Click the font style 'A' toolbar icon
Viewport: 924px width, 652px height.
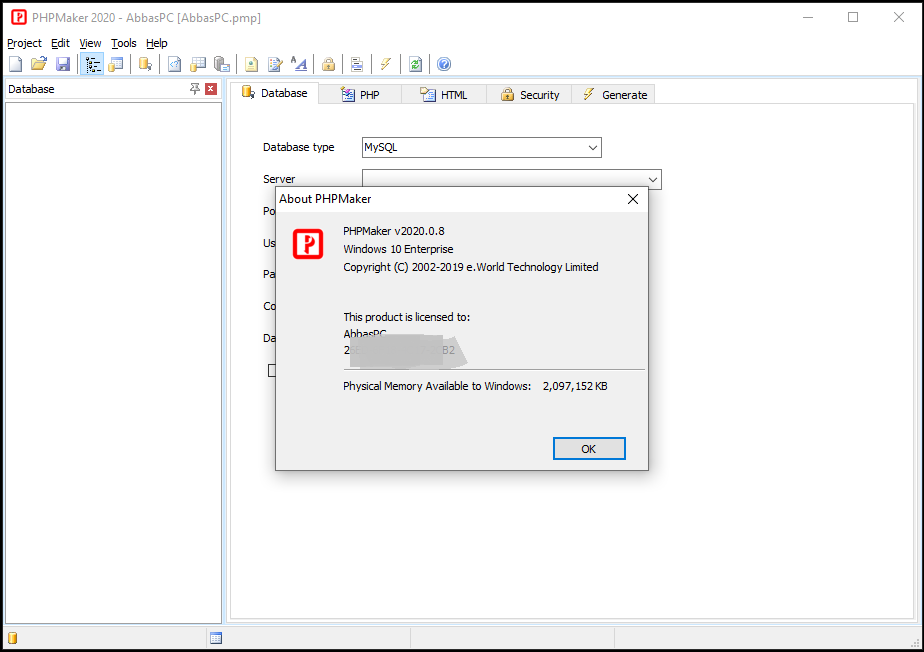(x=299, y=64)
